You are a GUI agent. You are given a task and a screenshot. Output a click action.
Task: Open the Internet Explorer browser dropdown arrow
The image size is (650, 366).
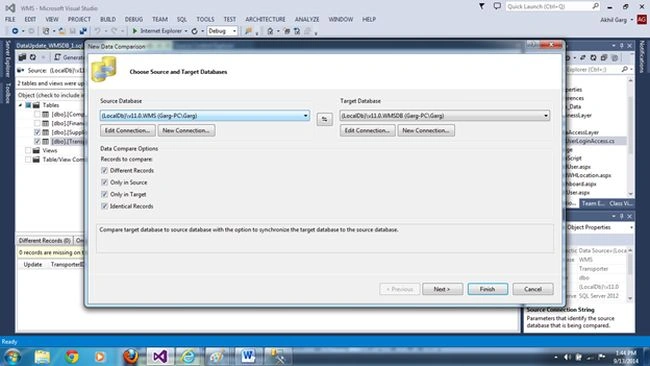click(x=186, y=31)
